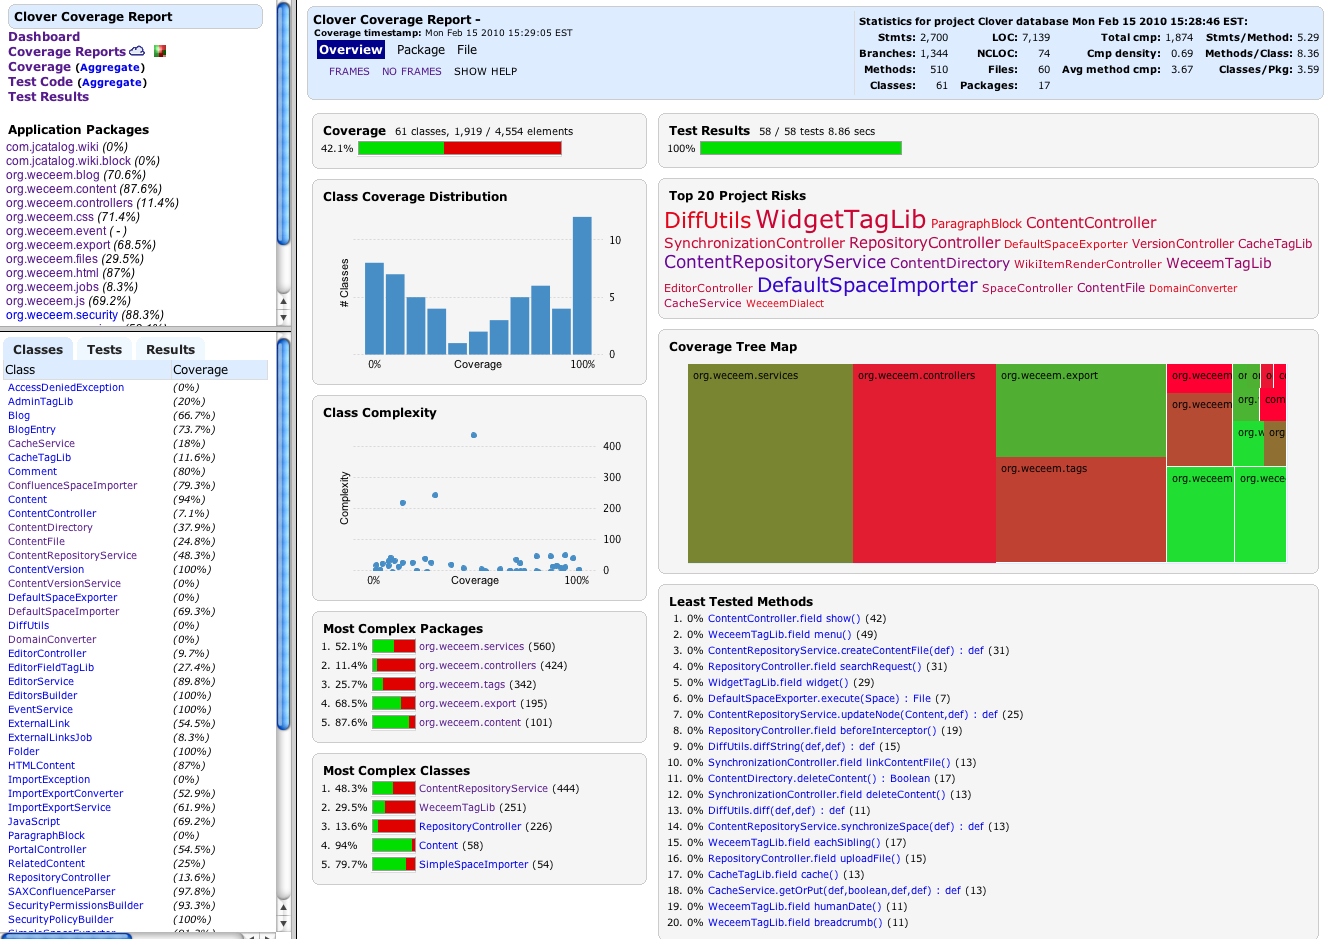Open SimpleSpaceImporter in Most Complex Classes

(x=473, y=865)
